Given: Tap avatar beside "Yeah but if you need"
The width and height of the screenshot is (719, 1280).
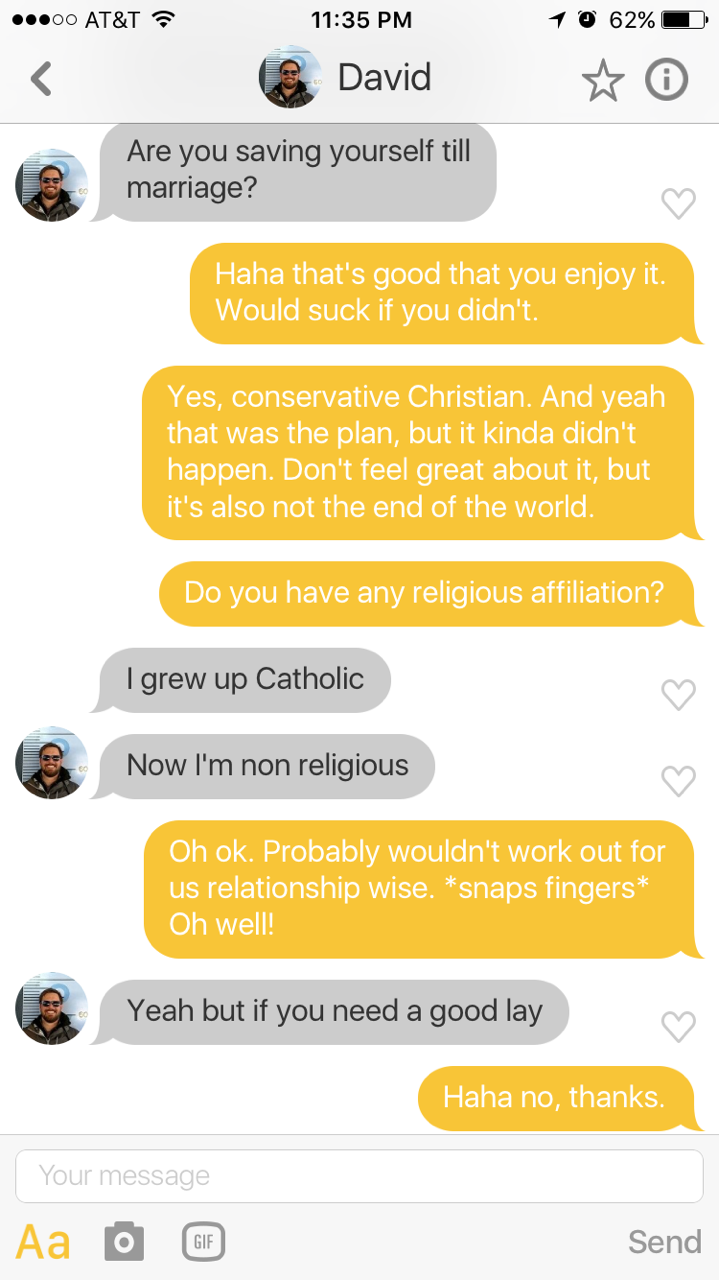Looking at the screenshot, I should [x=51, y=1008].
